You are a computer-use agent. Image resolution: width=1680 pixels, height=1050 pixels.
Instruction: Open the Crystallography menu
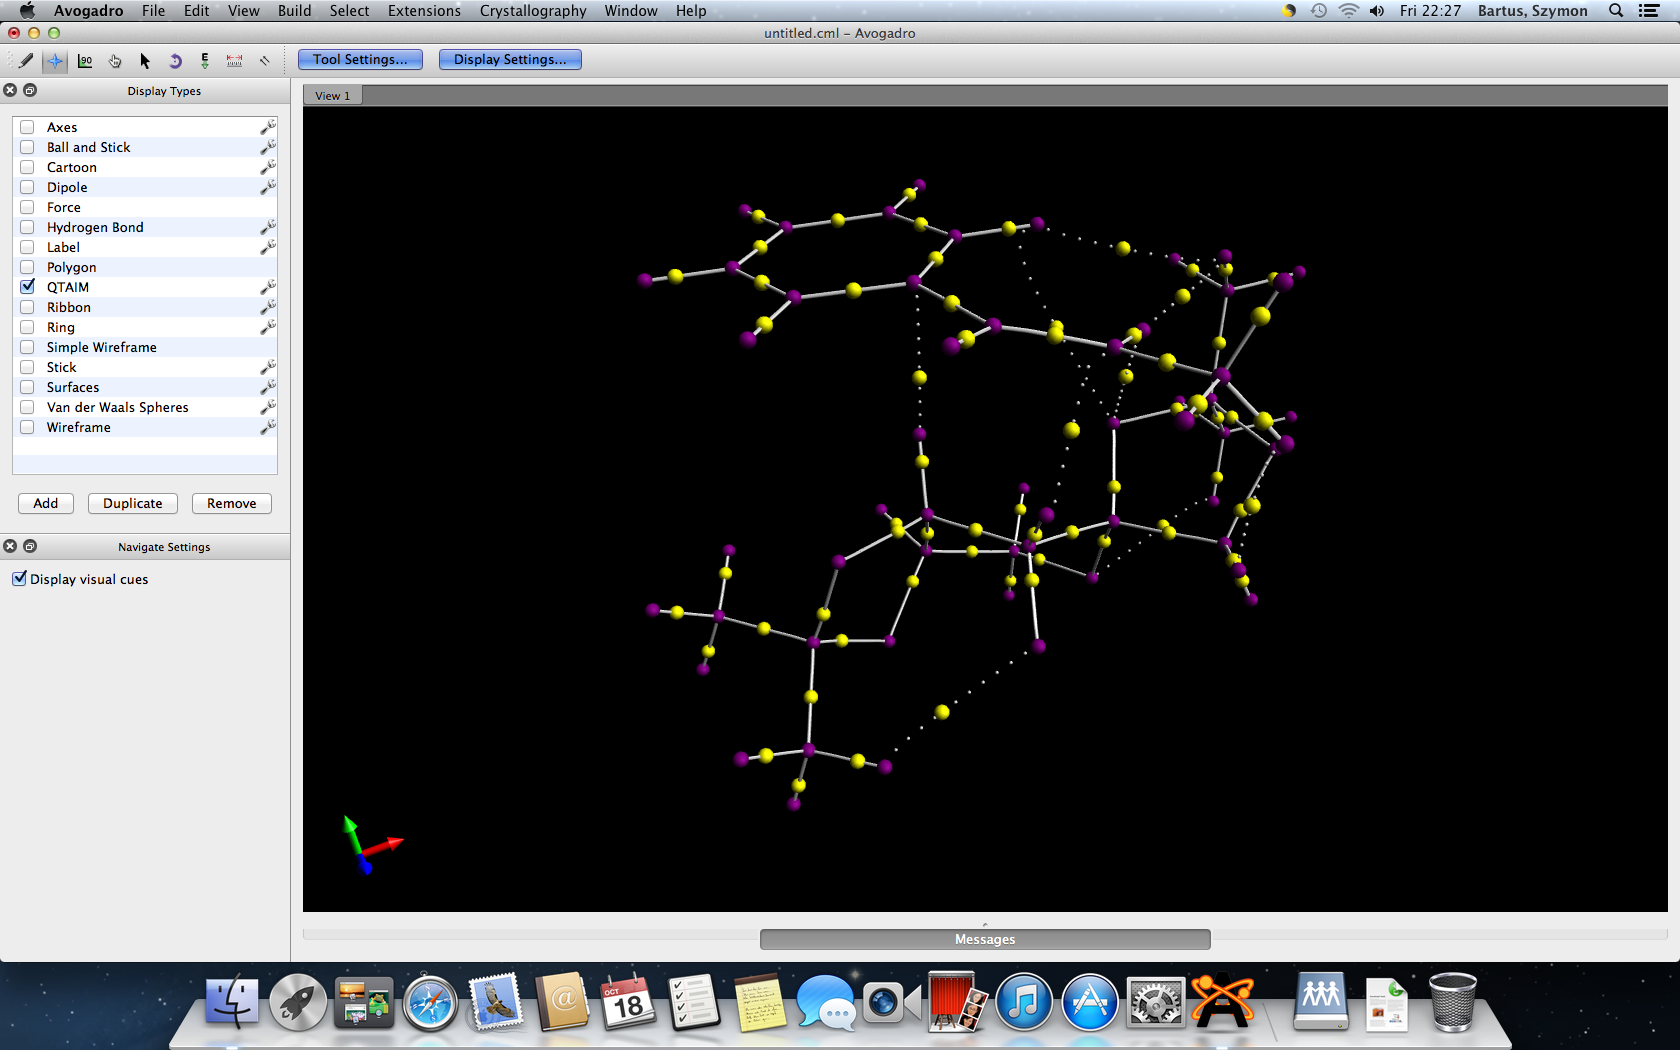click(533, 11)
